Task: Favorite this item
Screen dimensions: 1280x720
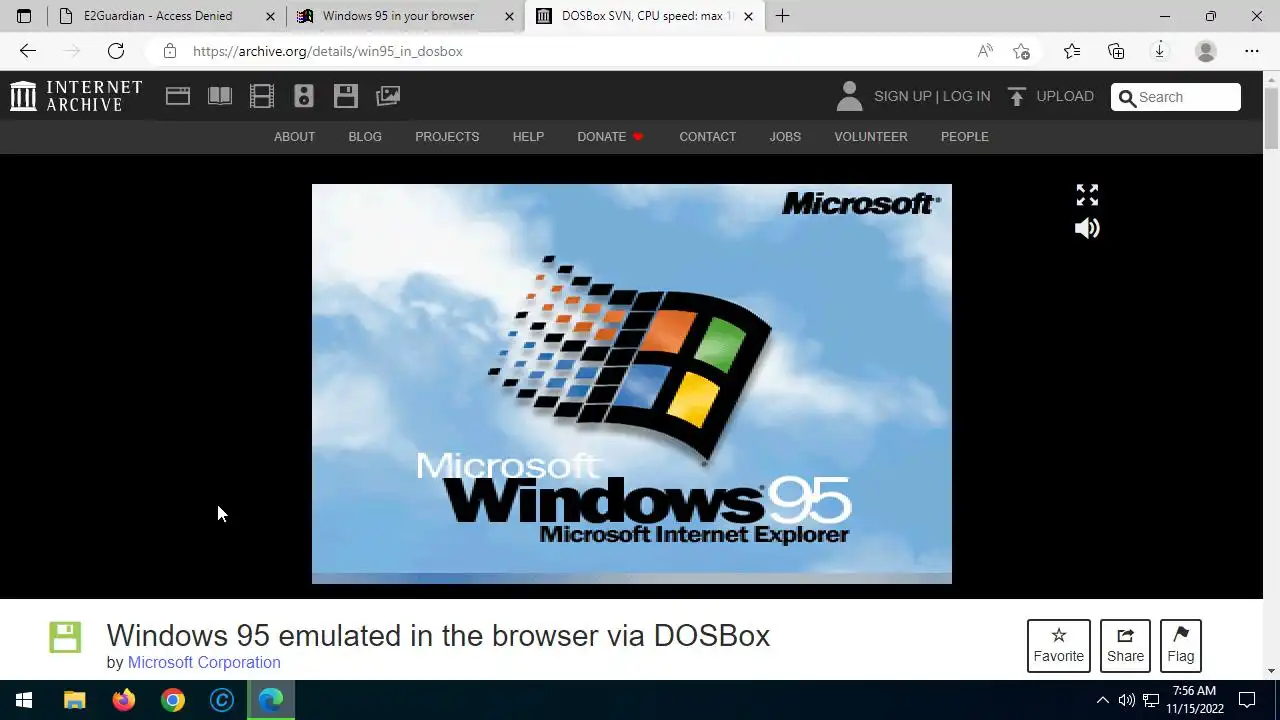Action: (1059, 646)
